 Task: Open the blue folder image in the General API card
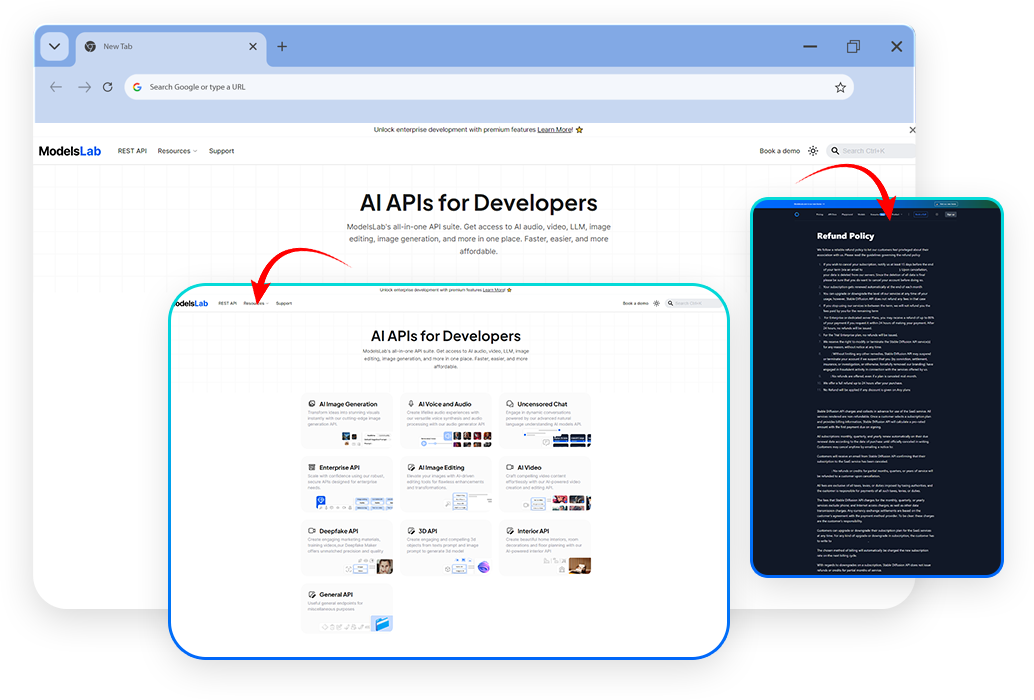click(382, 623)
